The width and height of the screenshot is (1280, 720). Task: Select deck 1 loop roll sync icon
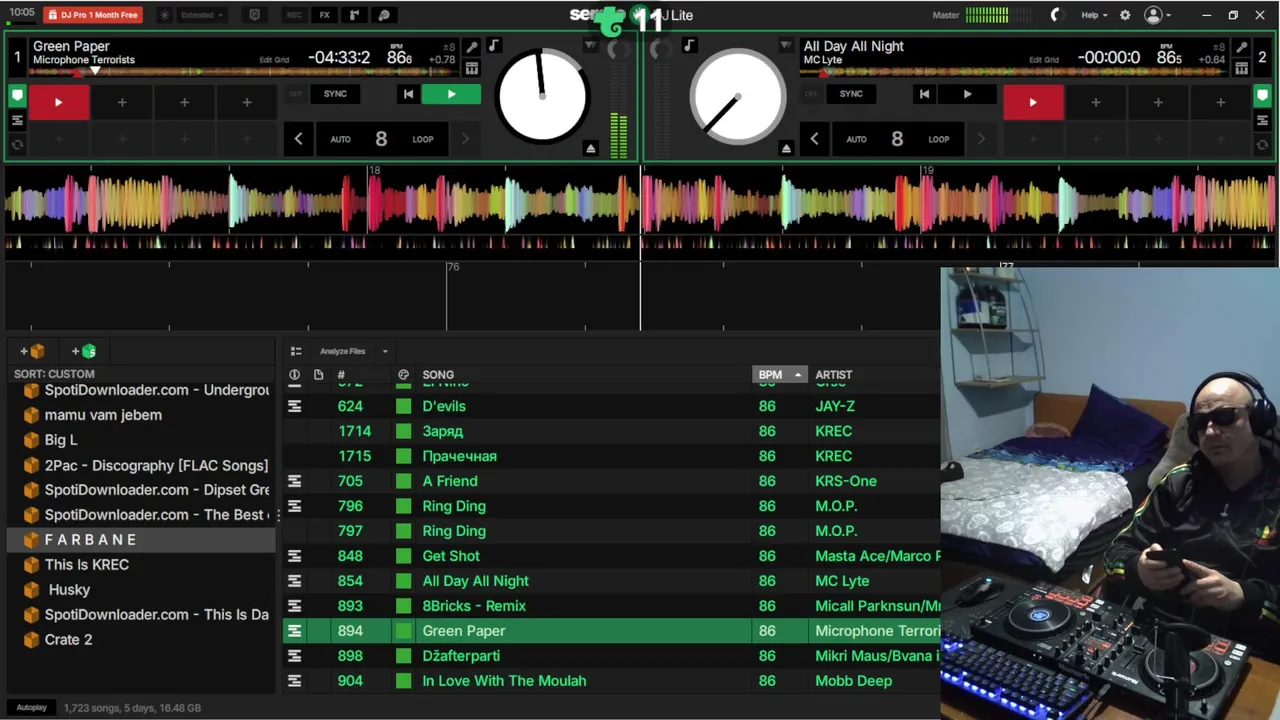[17, 145]
